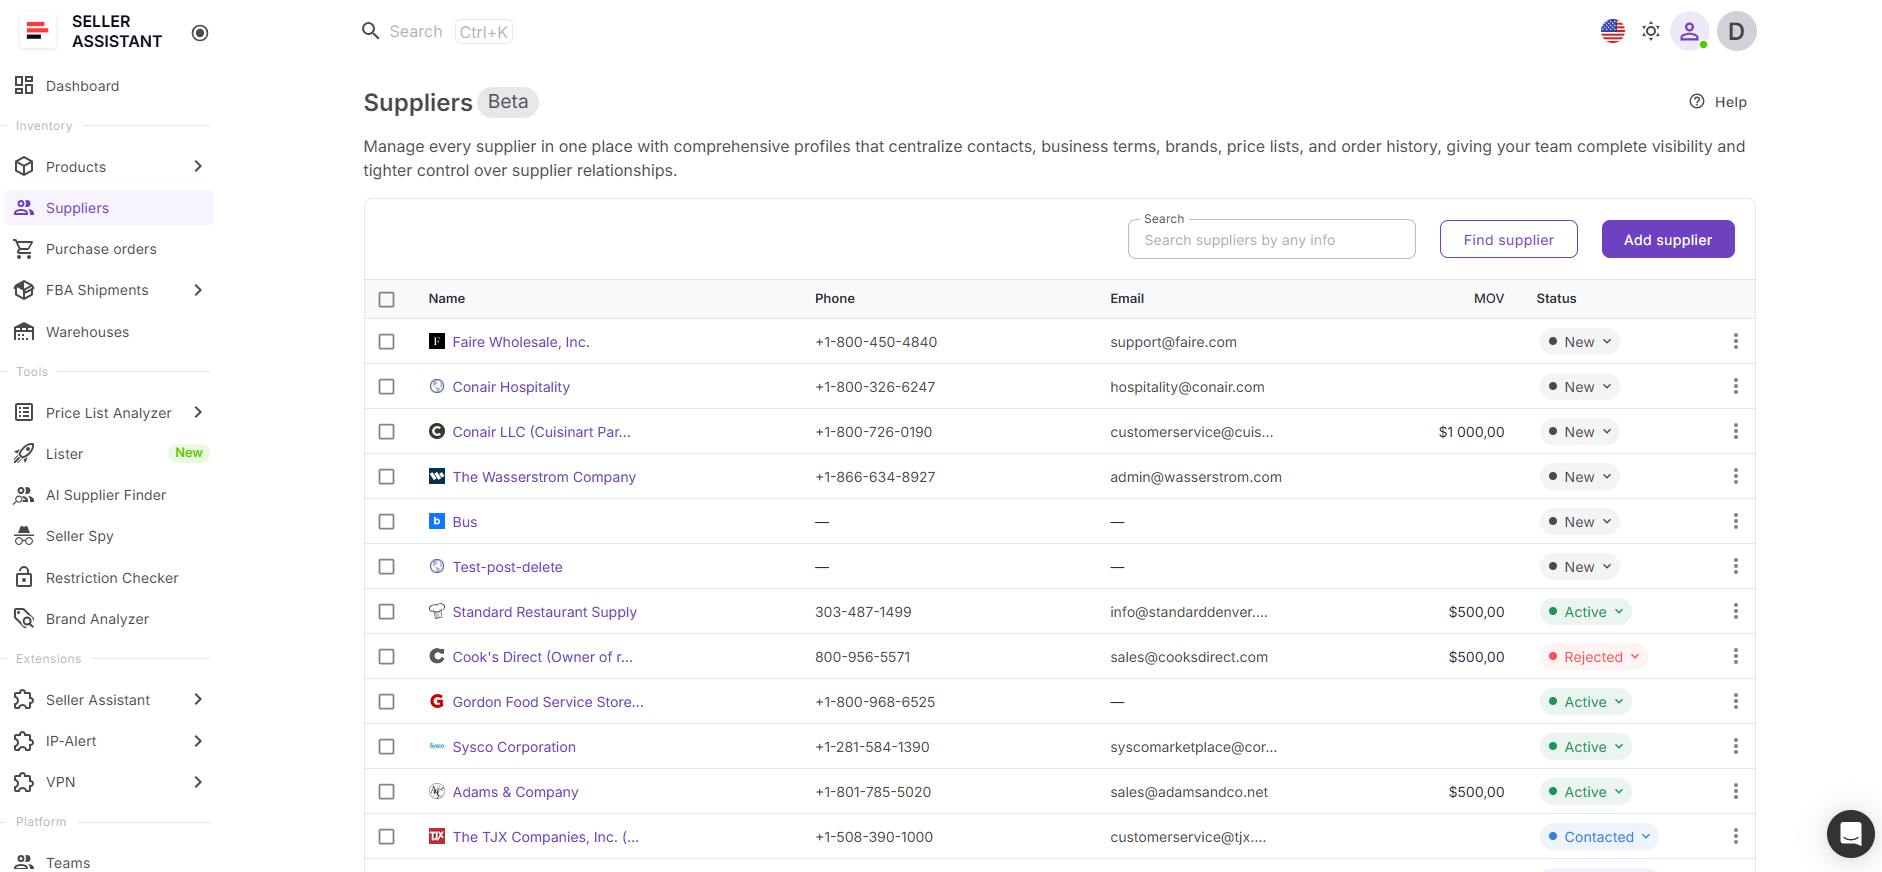1882x872 pixels.
Task: Check the Bus row checkbox
Action: (387, 522)
